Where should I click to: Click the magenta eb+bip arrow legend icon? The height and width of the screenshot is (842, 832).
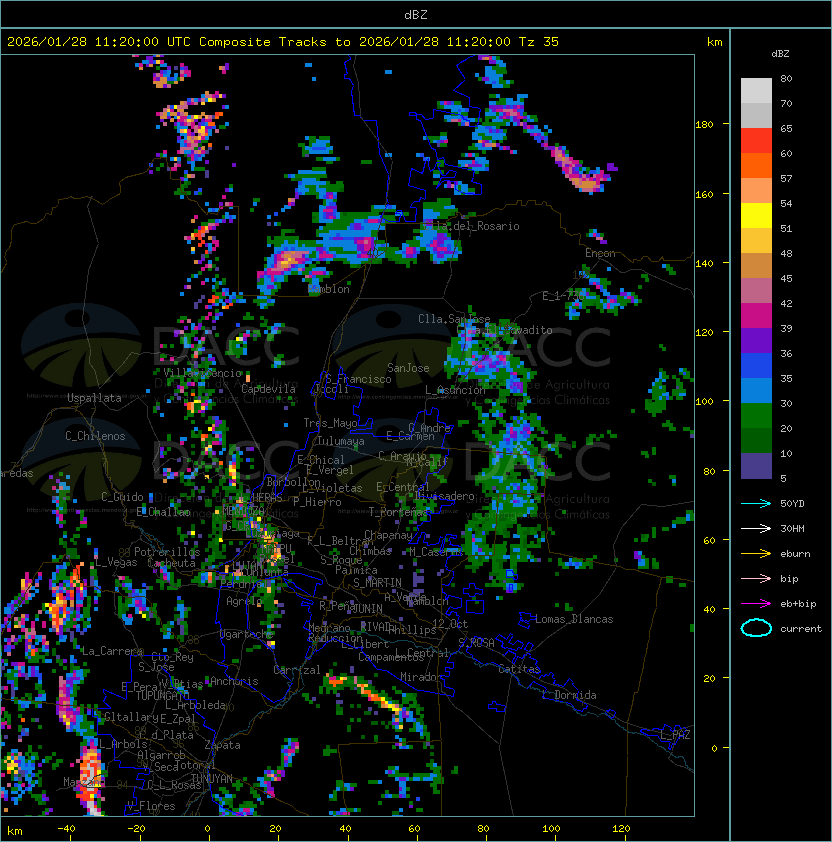click(756, 604)
